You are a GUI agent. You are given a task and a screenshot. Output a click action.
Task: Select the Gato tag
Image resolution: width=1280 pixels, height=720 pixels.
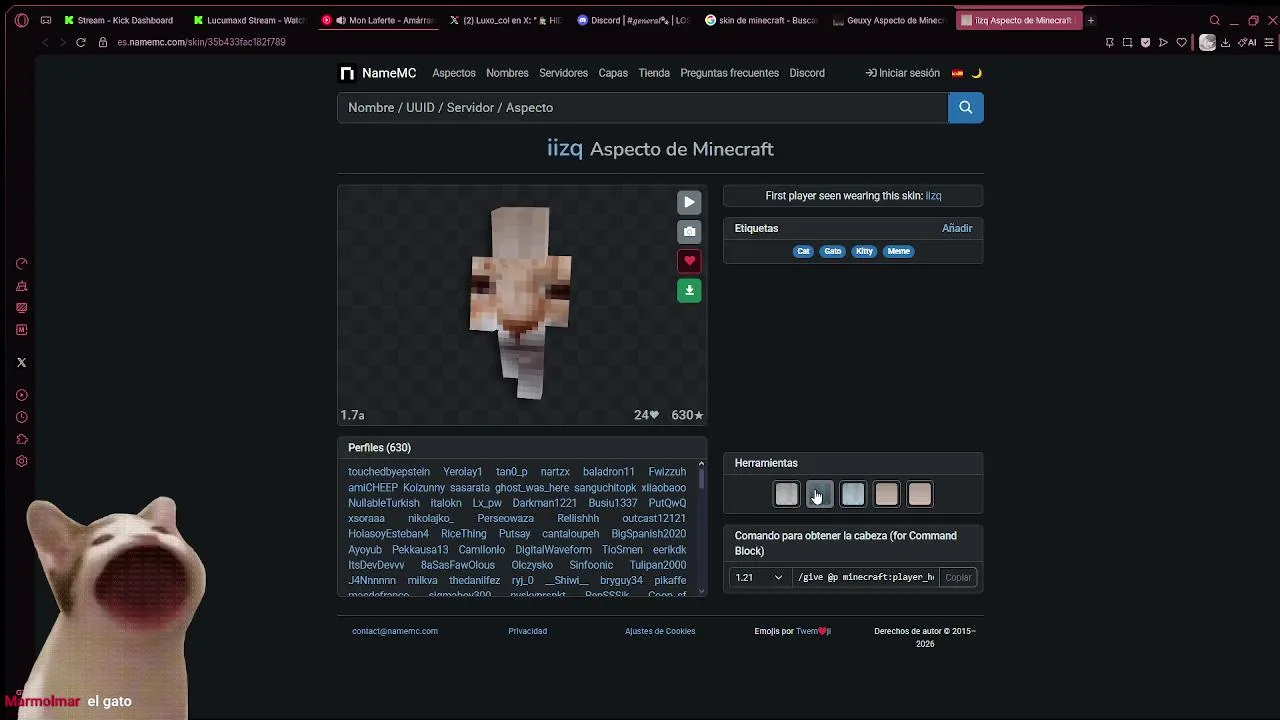tap(833, 251)
